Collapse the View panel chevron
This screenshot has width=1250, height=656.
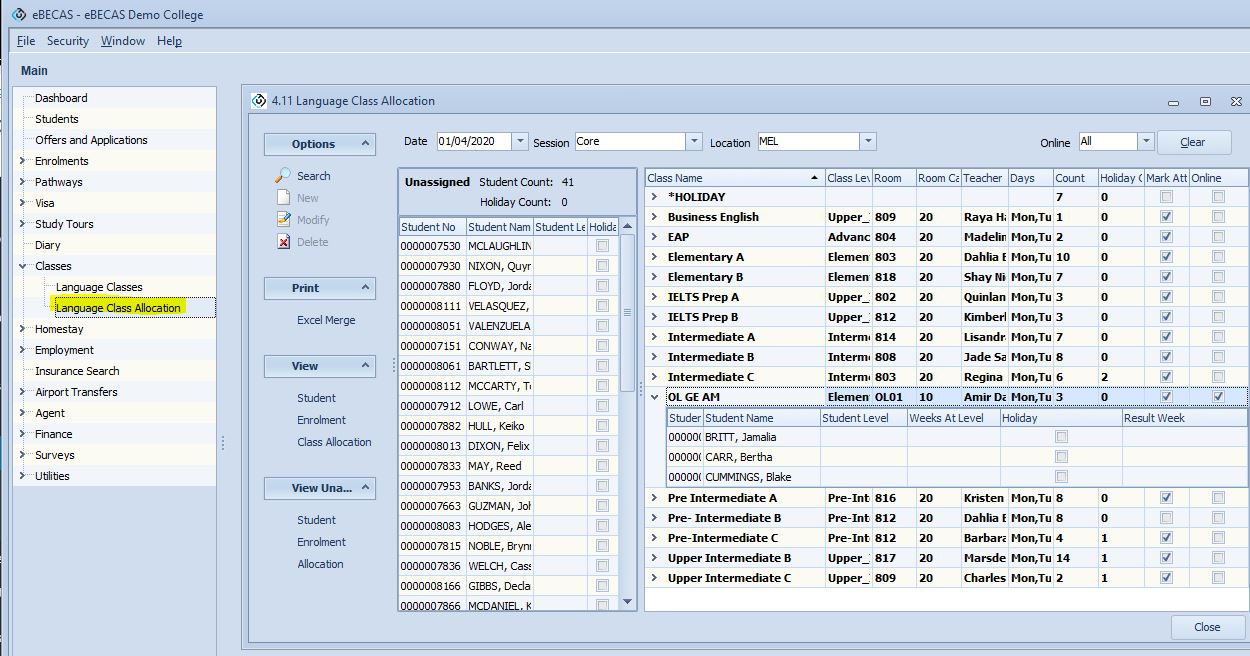365,366
